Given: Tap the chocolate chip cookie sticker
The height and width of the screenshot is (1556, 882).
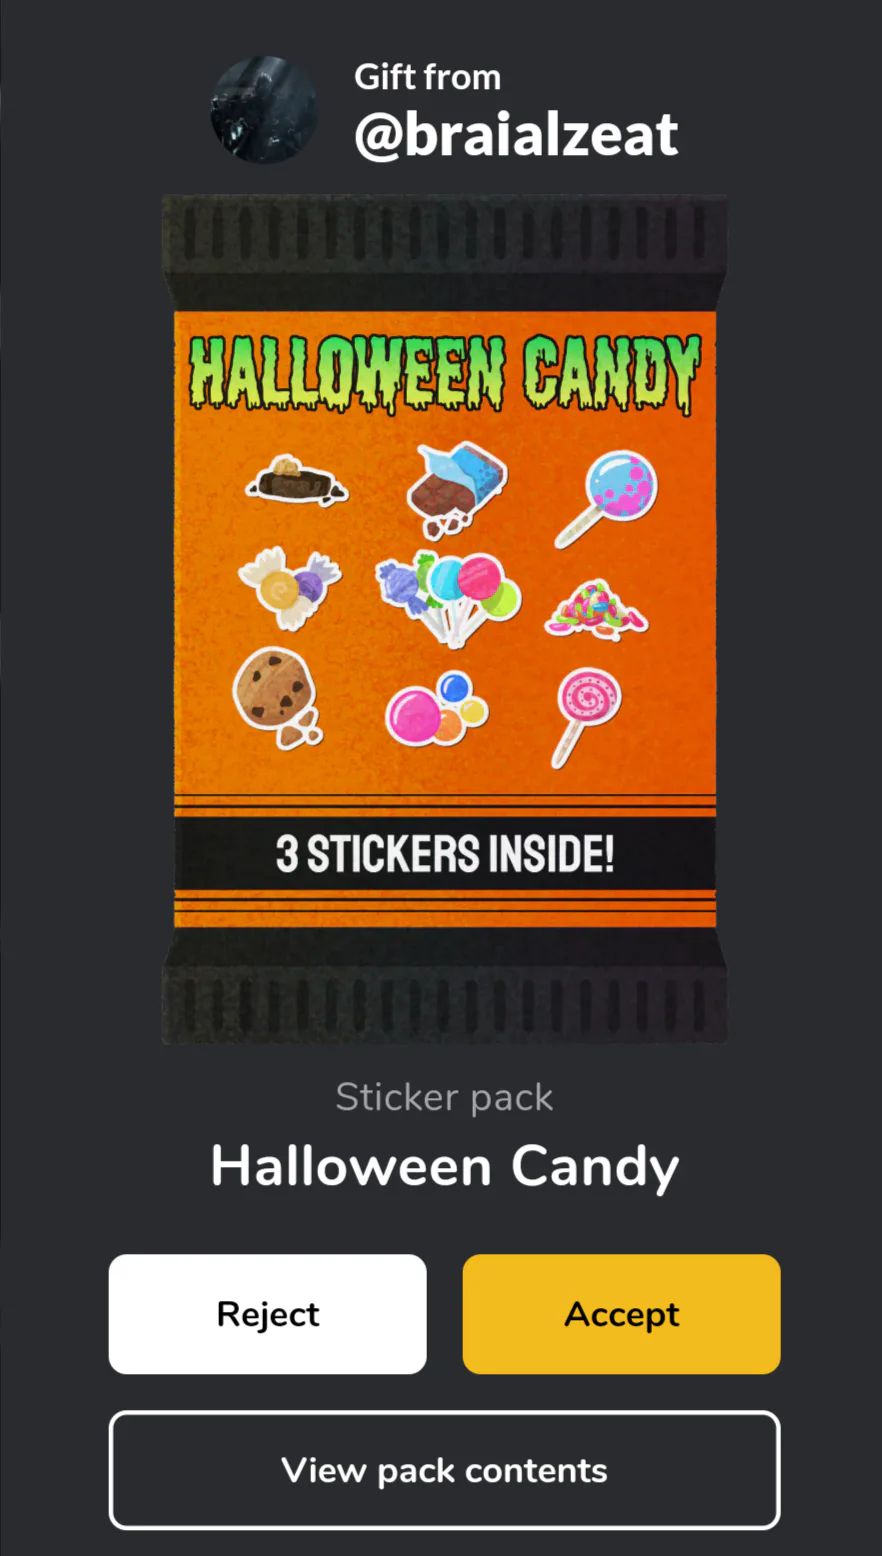Looking at the screenshot, I should 276,697.
